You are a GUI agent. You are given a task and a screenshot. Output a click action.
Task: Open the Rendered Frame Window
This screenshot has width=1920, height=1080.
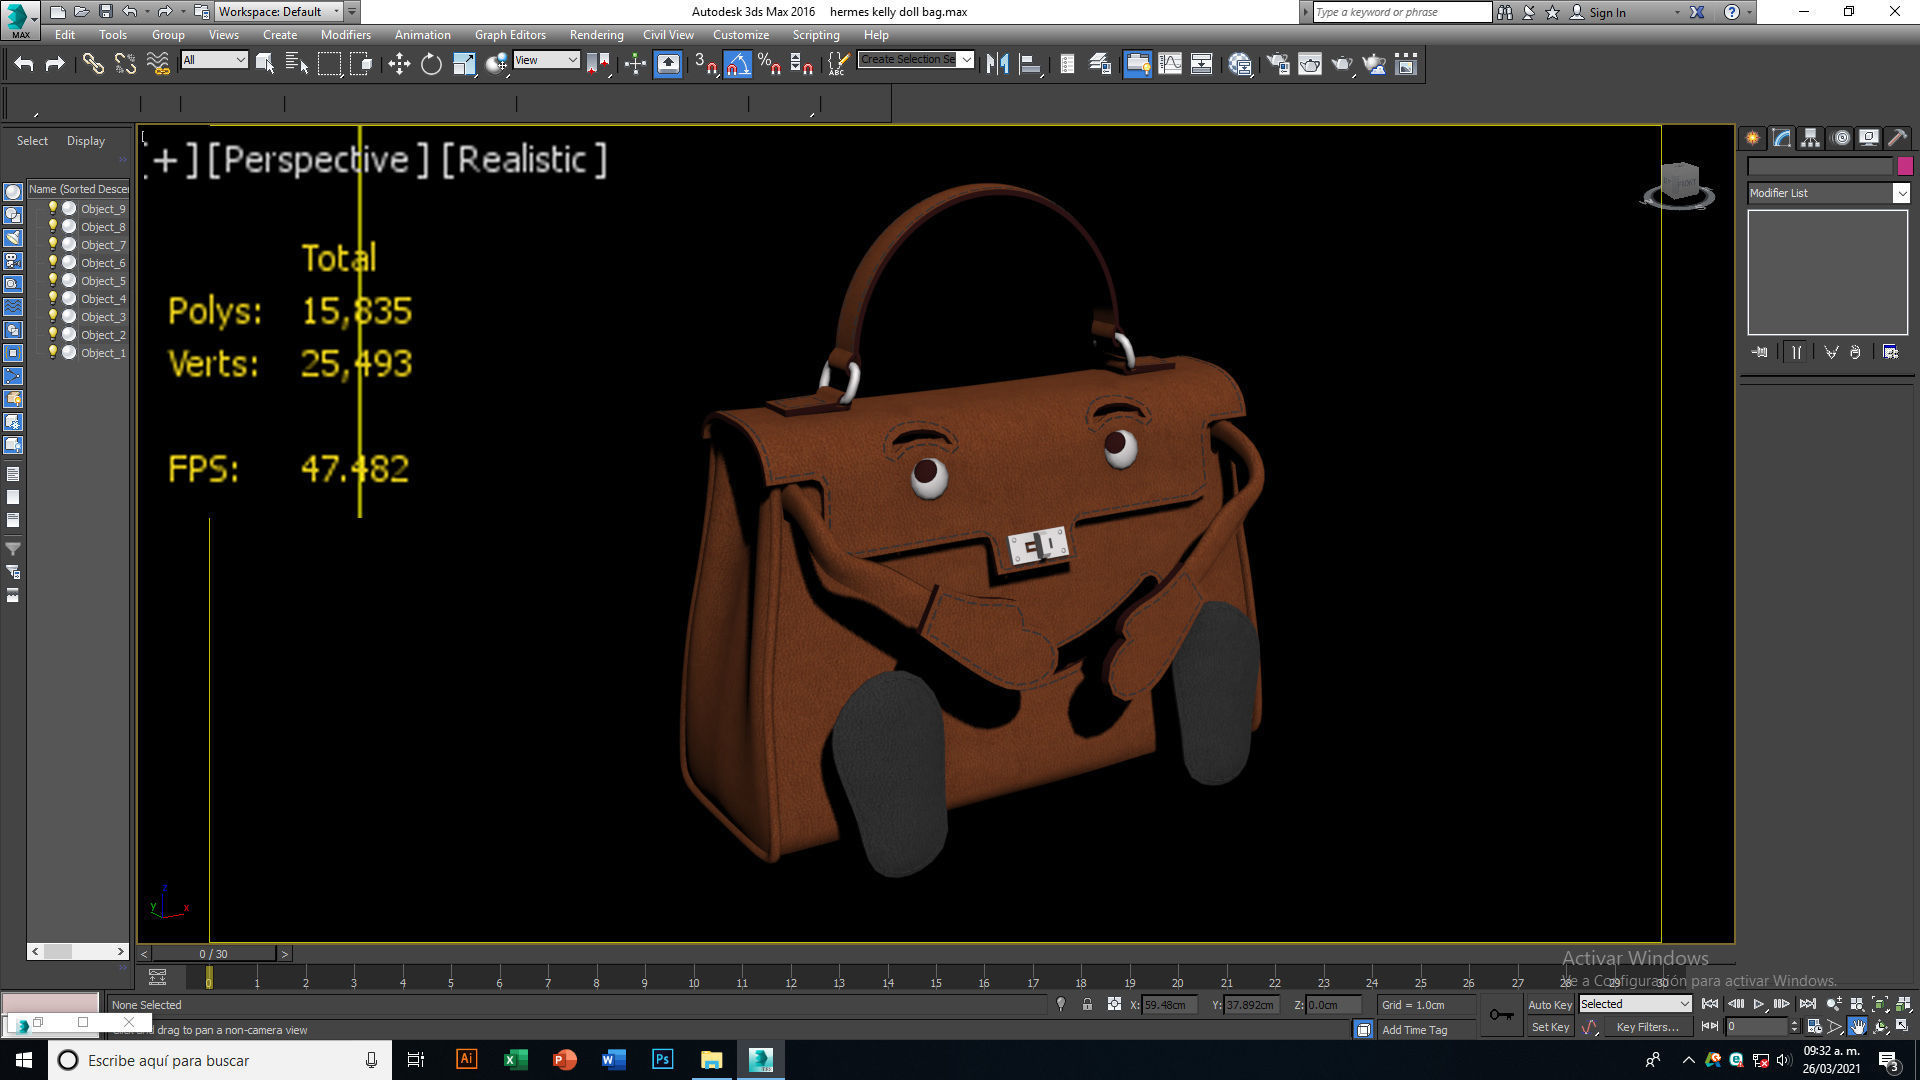coord(1310,64)
